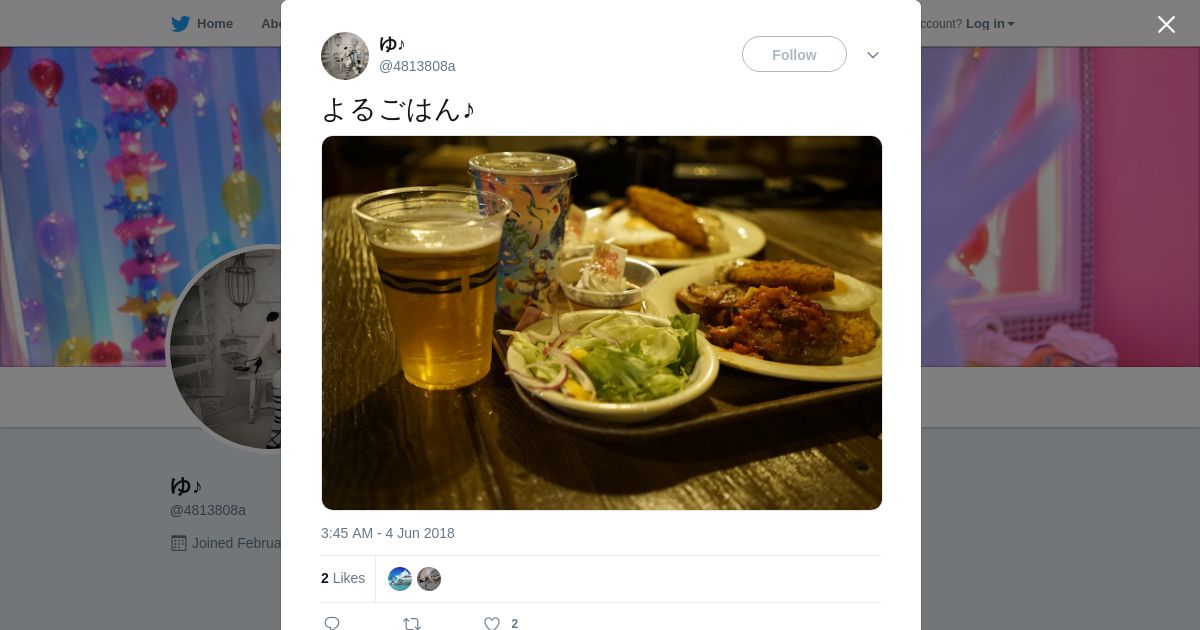
Task: Expand tweet options chevron menu
Action: [x=873, y=55]
